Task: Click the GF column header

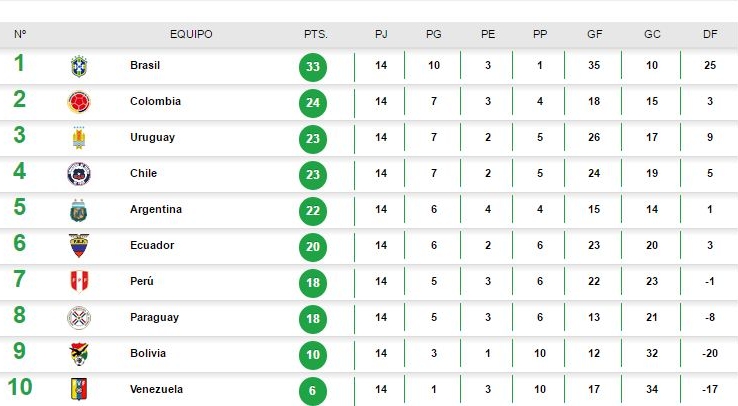Action: 594,34
